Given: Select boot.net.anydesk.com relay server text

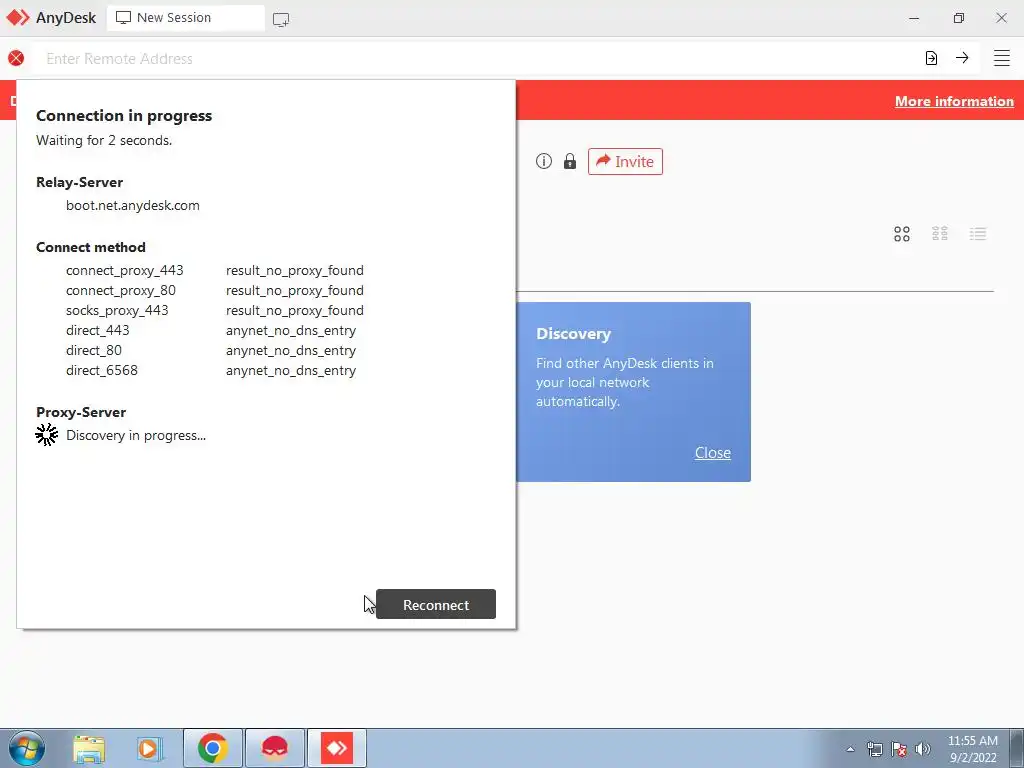Looking at the screenshot, I should (133, 205).
